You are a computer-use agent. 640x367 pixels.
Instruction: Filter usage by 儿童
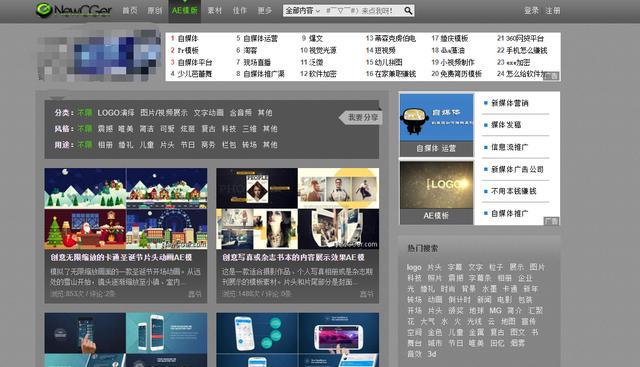click(x=146, y=145)
